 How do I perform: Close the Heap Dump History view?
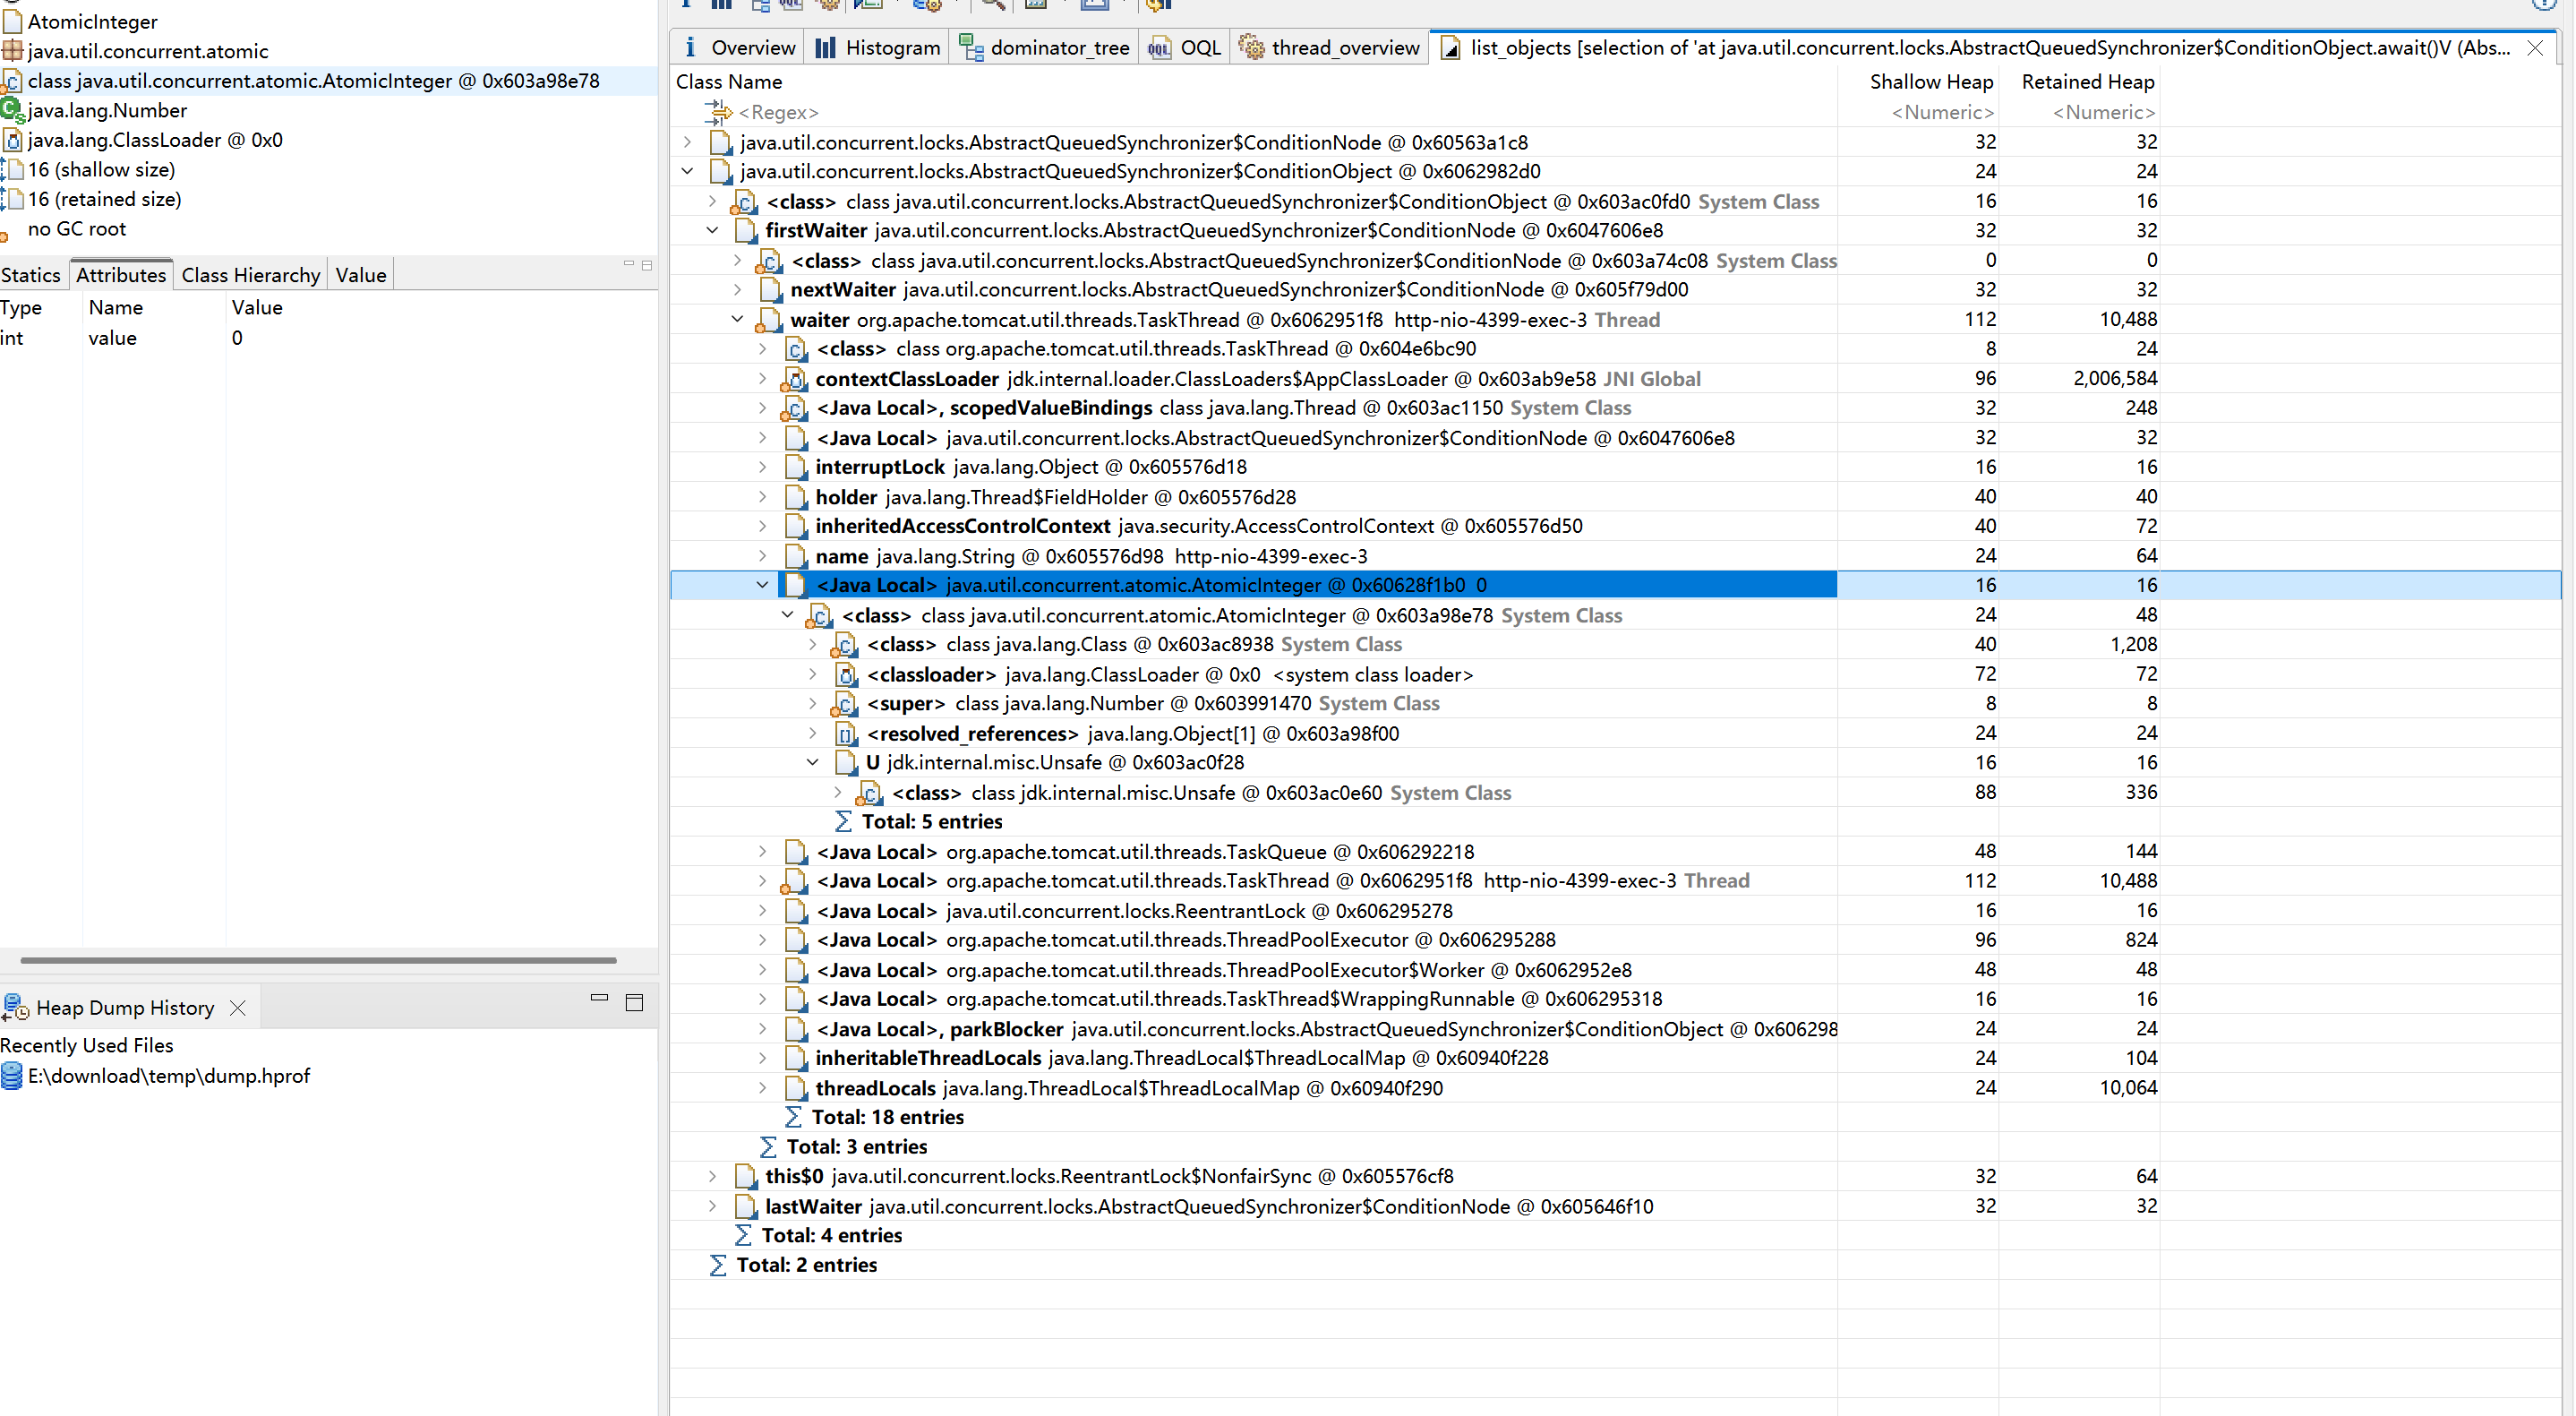(x=238, y=1008)
